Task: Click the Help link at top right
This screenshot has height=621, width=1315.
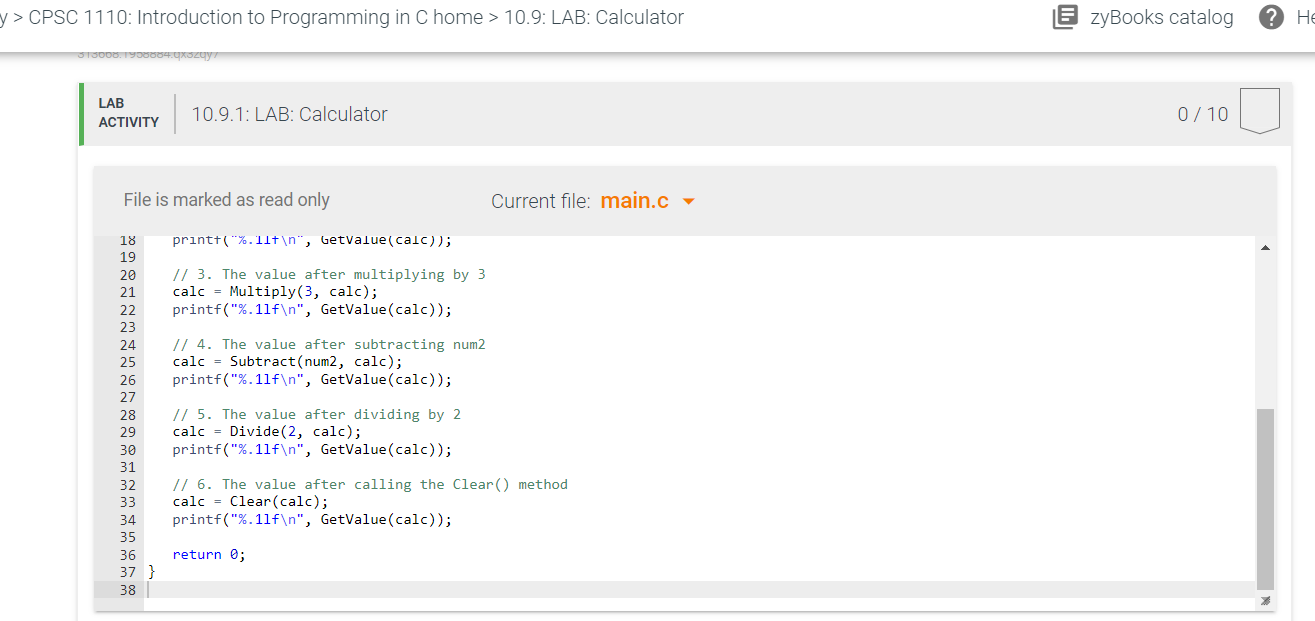Action: (x=1303, y=17)
